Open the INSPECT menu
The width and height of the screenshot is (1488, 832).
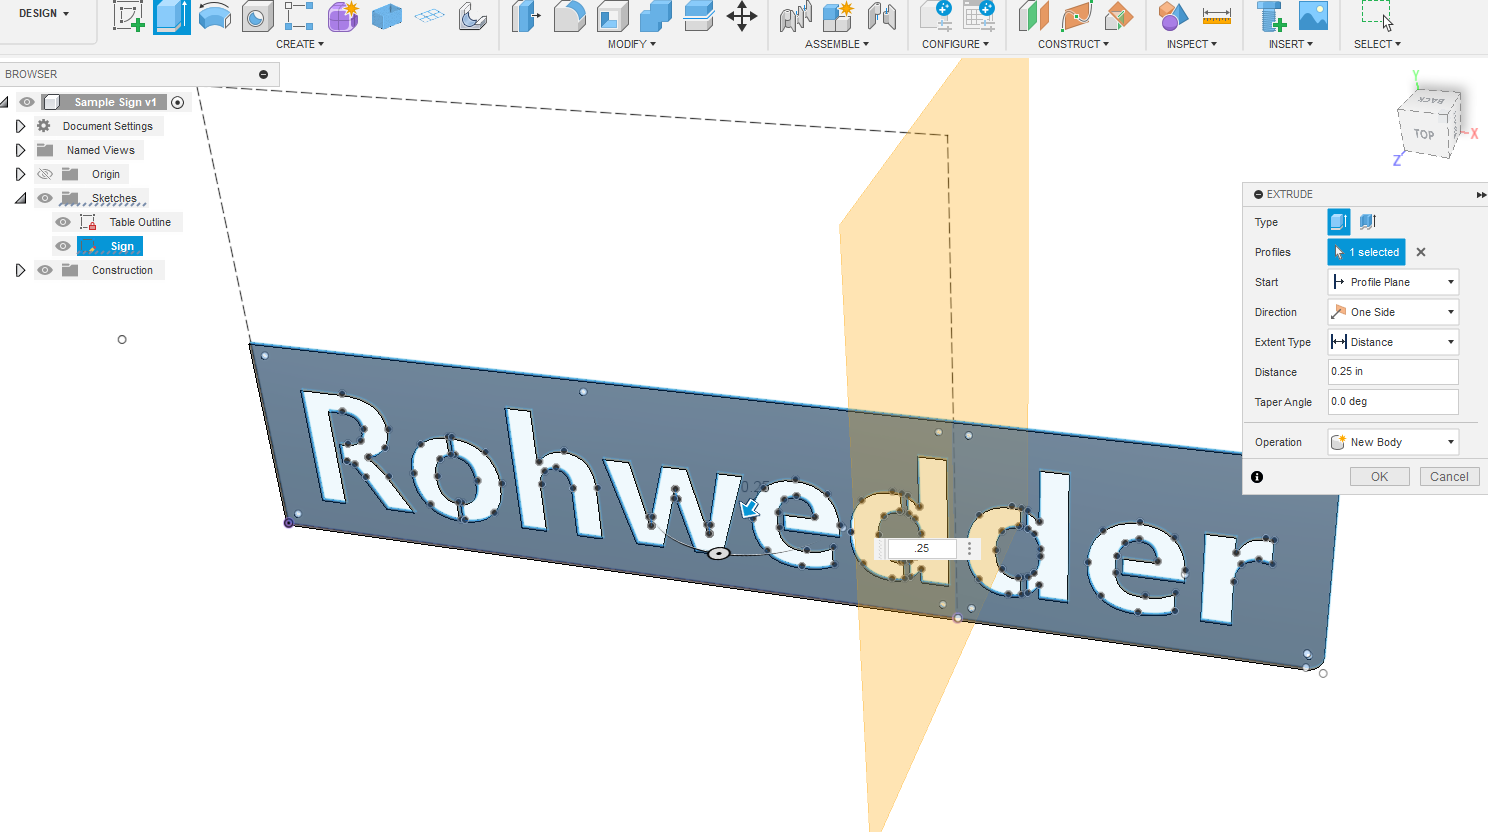tap(1192, 44)
